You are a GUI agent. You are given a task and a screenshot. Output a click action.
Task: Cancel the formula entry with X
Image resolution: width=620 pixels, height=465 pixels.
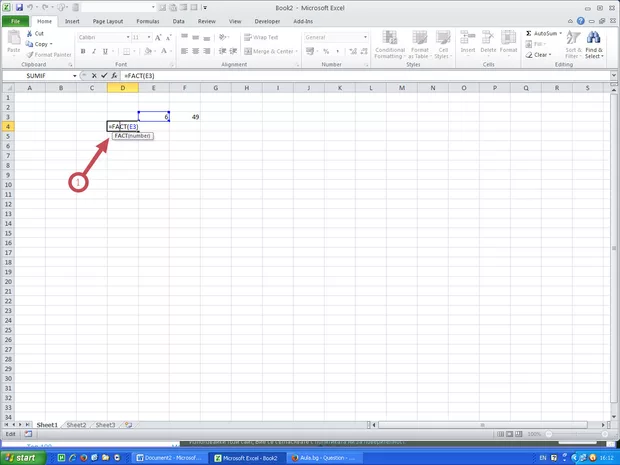coord(94,76)
